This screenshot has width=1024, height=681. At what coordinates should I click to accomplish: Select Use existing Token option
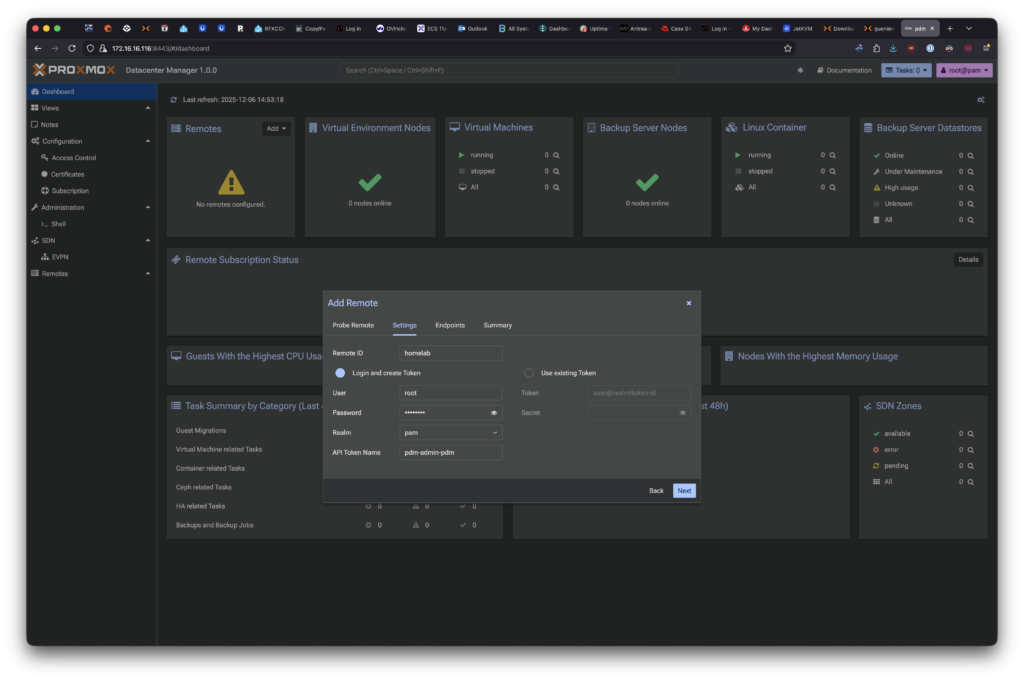529,373
